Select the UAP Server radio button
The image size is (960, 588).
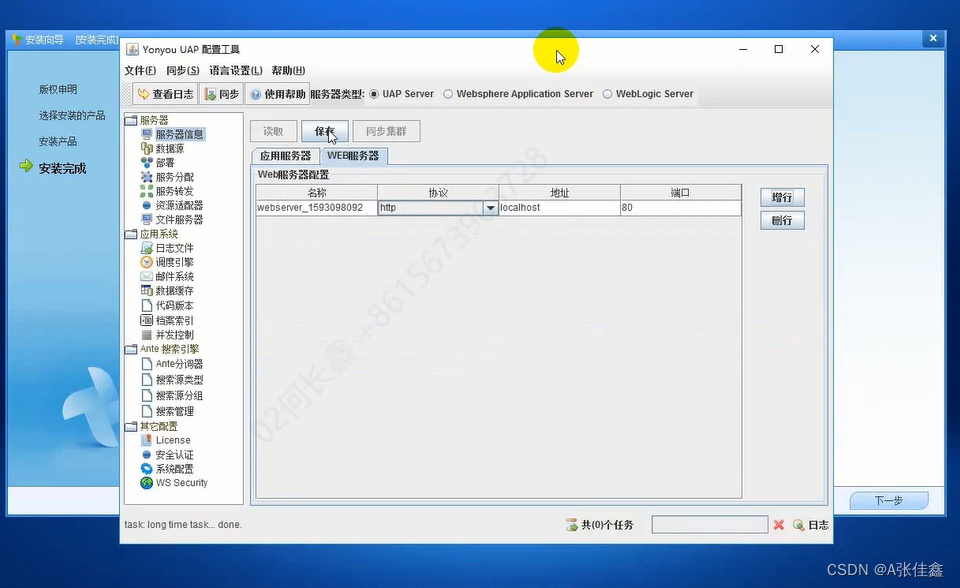point(374,94)
